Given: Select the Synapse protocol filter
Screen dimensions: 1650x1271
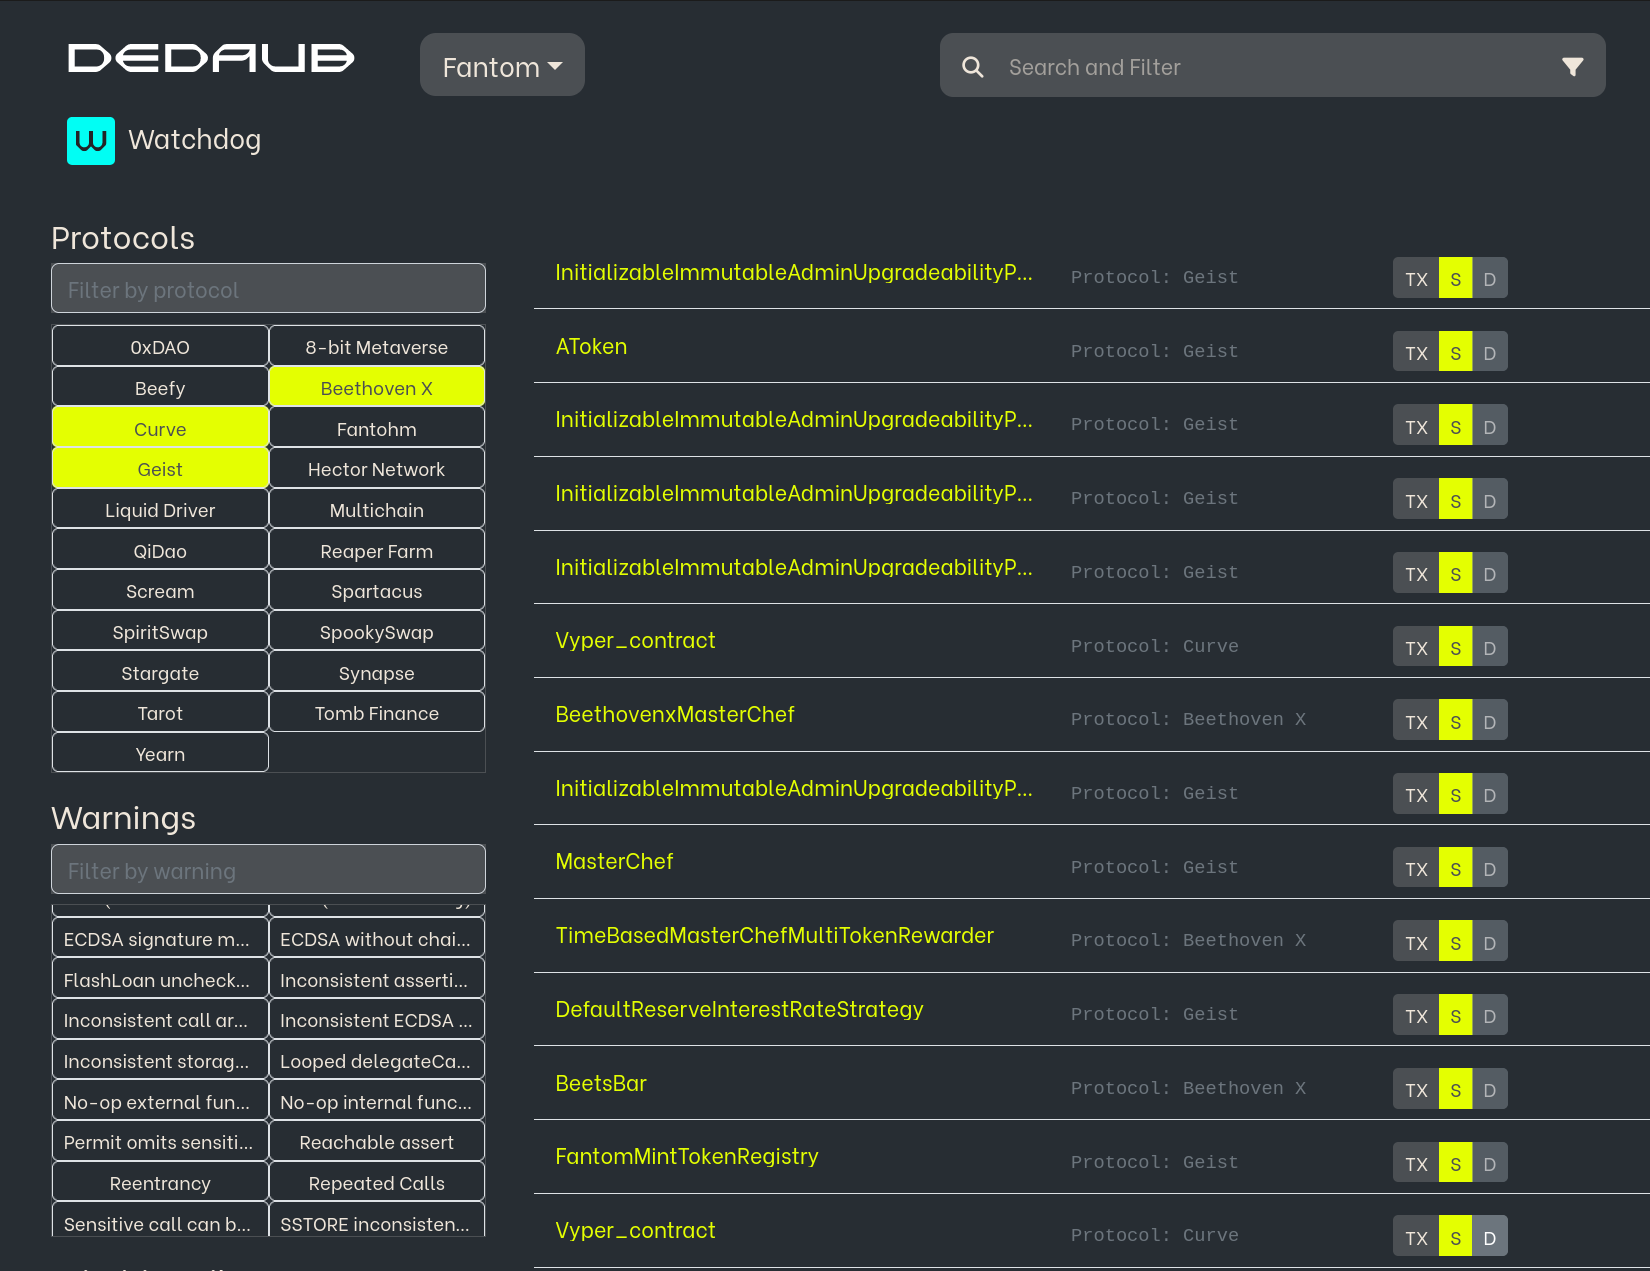Looking at the screenshot, I should pyautogui.click(x=377, y=673).
